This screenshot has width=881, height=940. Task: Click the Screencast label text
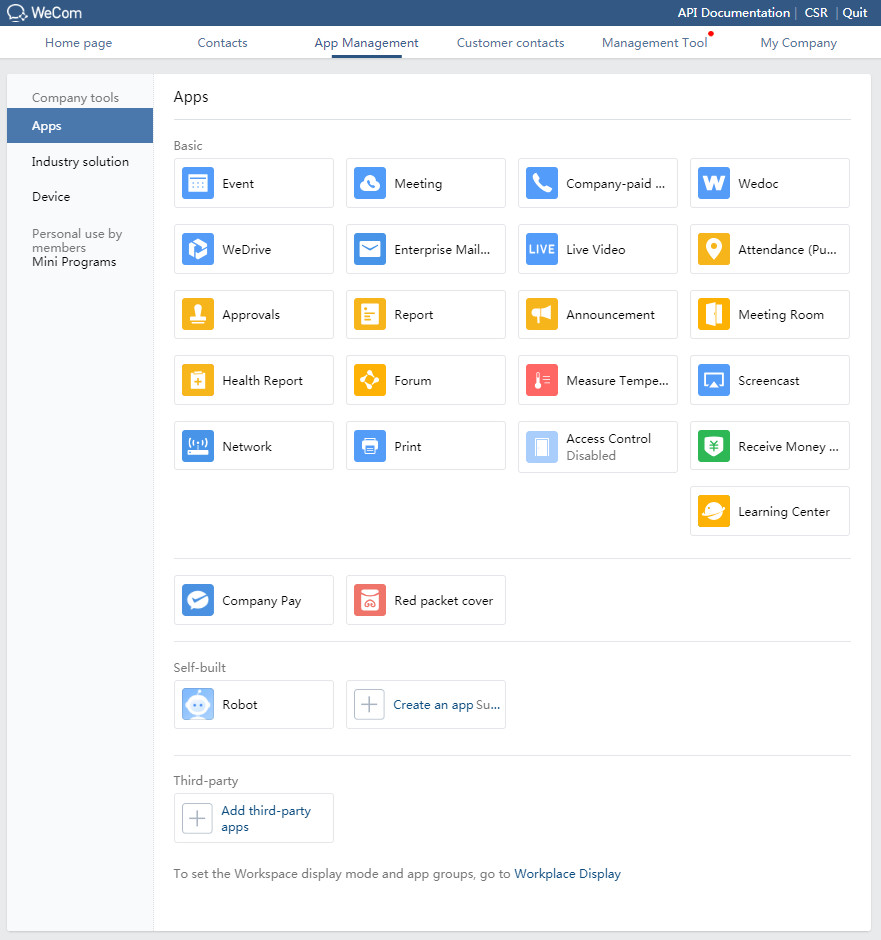768,381
